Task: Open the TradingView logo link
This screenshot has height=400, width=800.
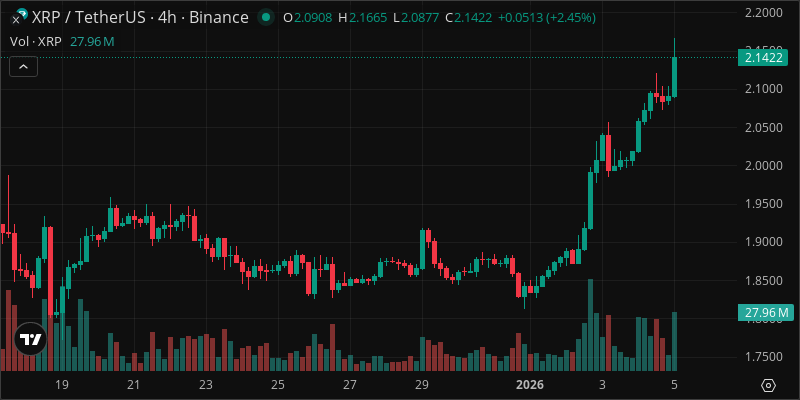Action: 30,339
